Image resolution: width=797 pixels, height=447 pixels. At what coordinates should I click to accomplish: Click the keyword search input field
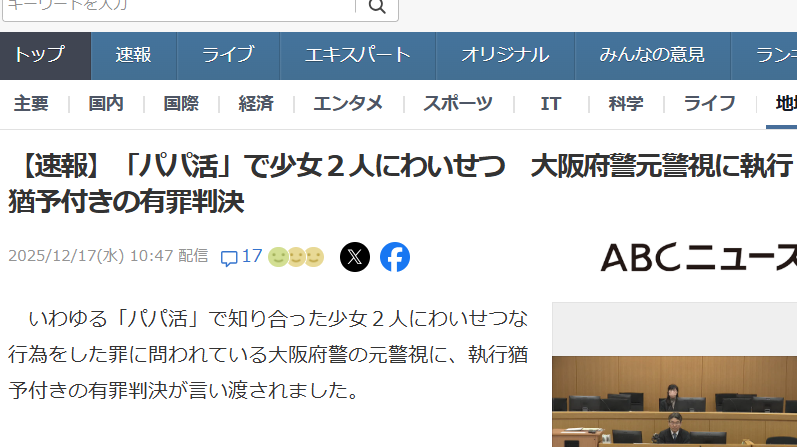click(179, 7)
